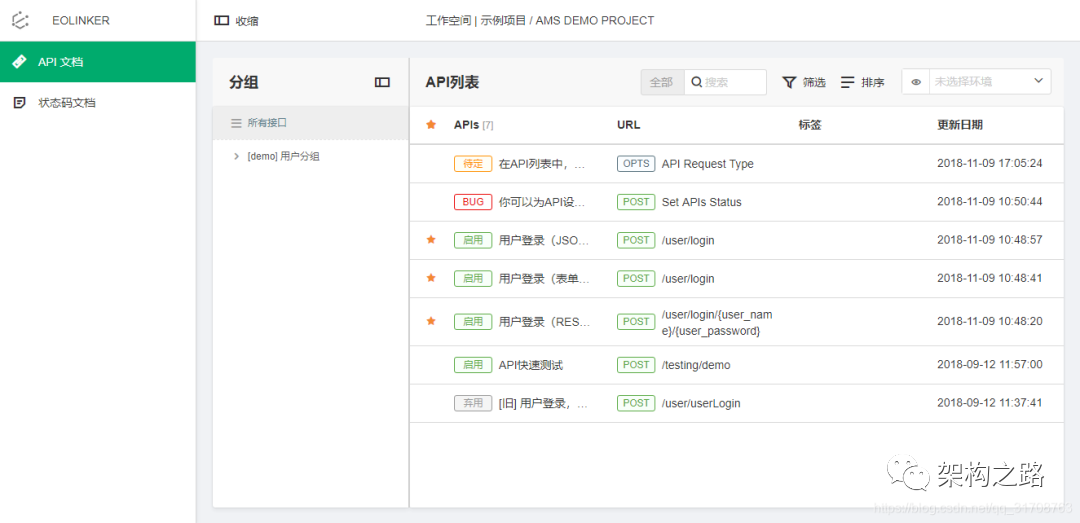The width and height of the screenshot is (1080, 523).
Task: Click POST badge beside /user/userLogin
Action: tap(636, 403)
